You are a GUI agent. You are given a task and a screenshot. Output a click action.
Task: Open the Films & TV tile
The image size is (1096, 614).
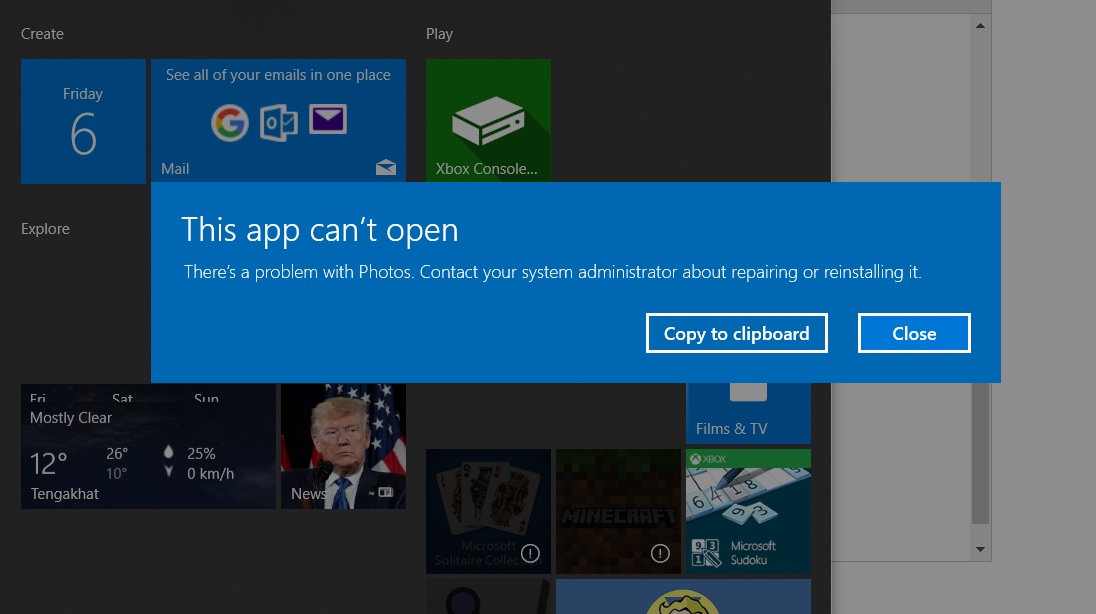(748, 413)
